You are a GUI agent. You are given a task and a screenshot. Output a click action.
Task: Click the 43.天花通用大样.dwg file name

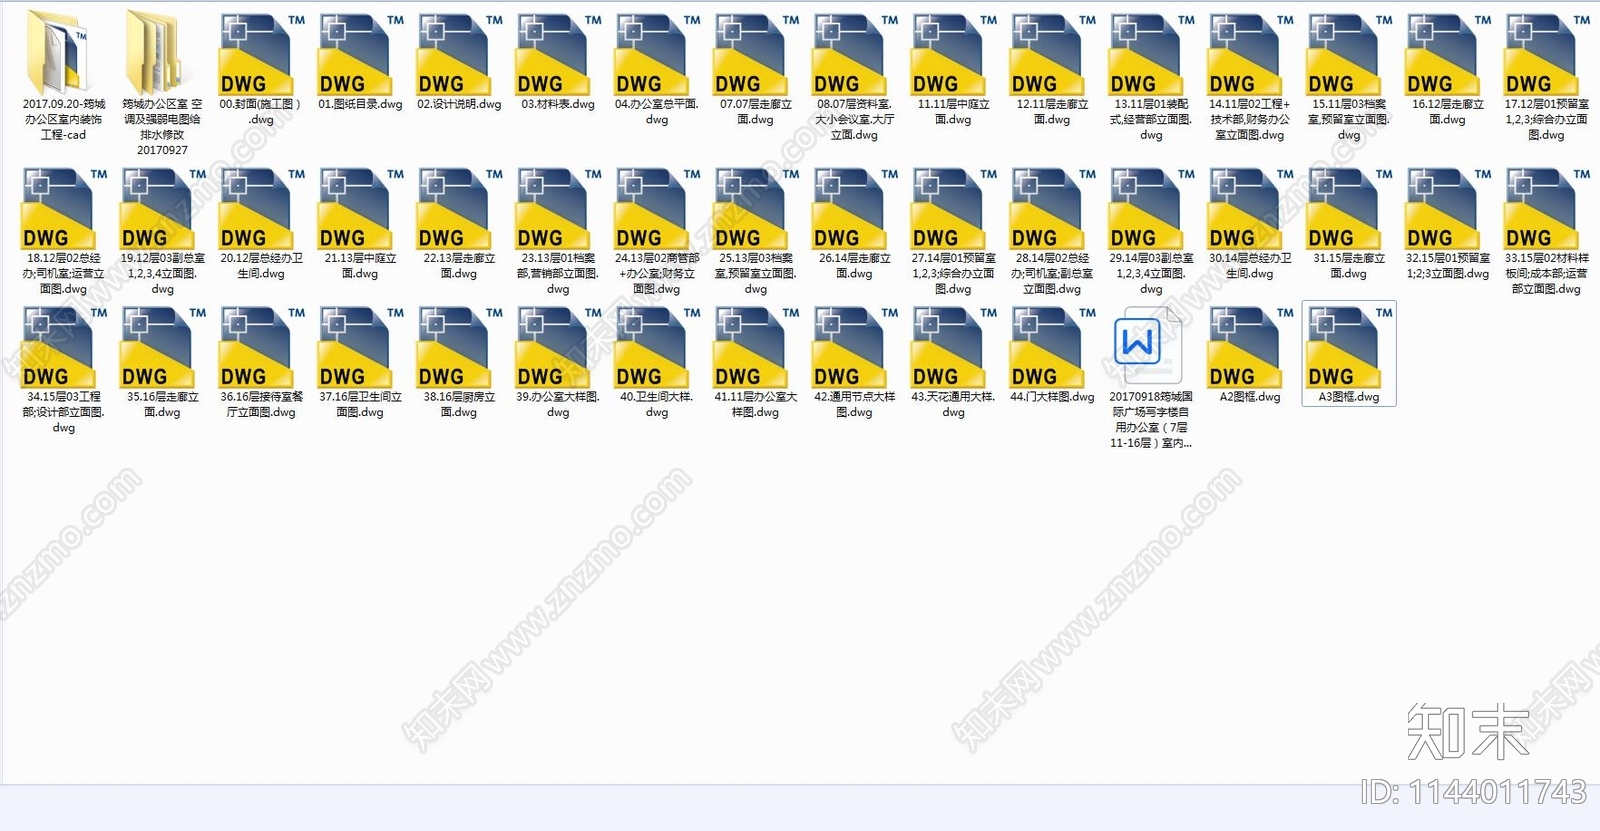coord(954,404)
